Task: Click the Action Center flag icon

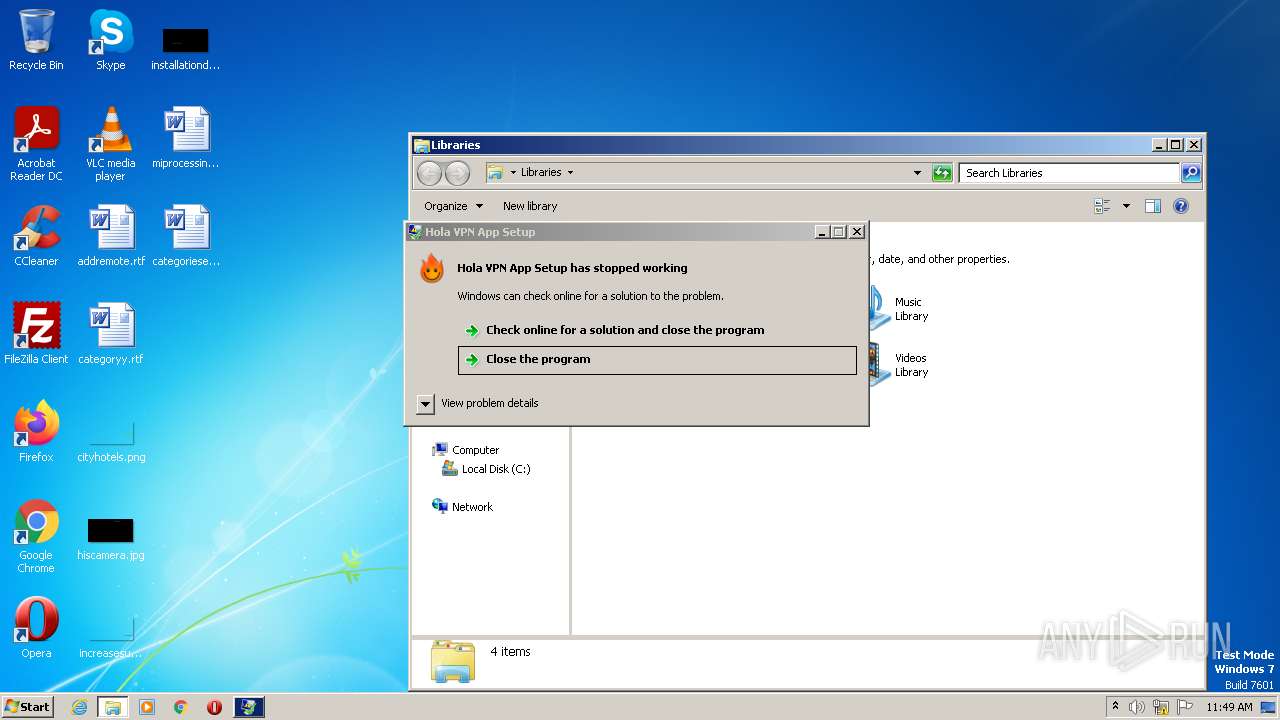Action: pos(1185,707)
